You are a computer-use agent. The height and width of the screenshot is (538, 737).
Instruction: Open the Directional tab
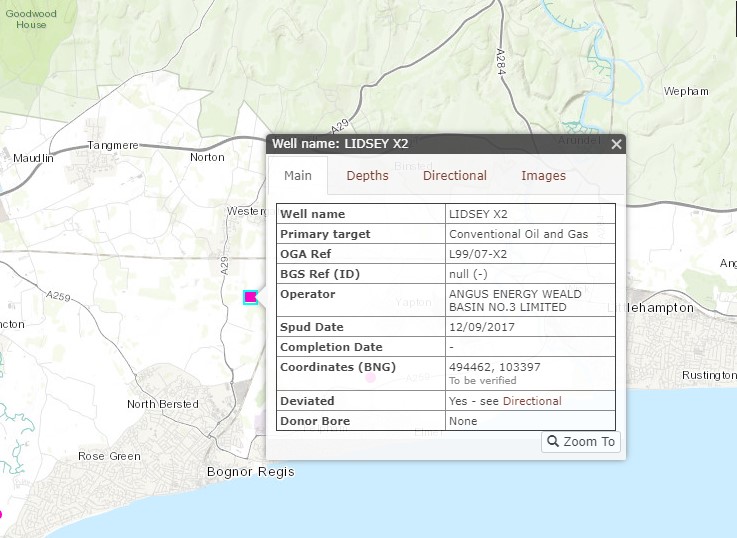tap(454, 176)
